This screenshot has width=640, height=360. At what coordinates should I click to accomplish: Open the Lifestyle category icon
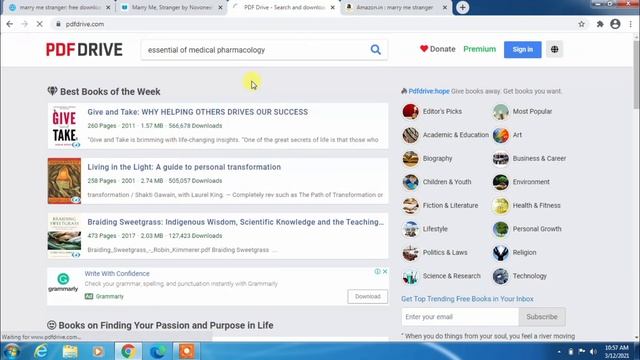(410, 229)
